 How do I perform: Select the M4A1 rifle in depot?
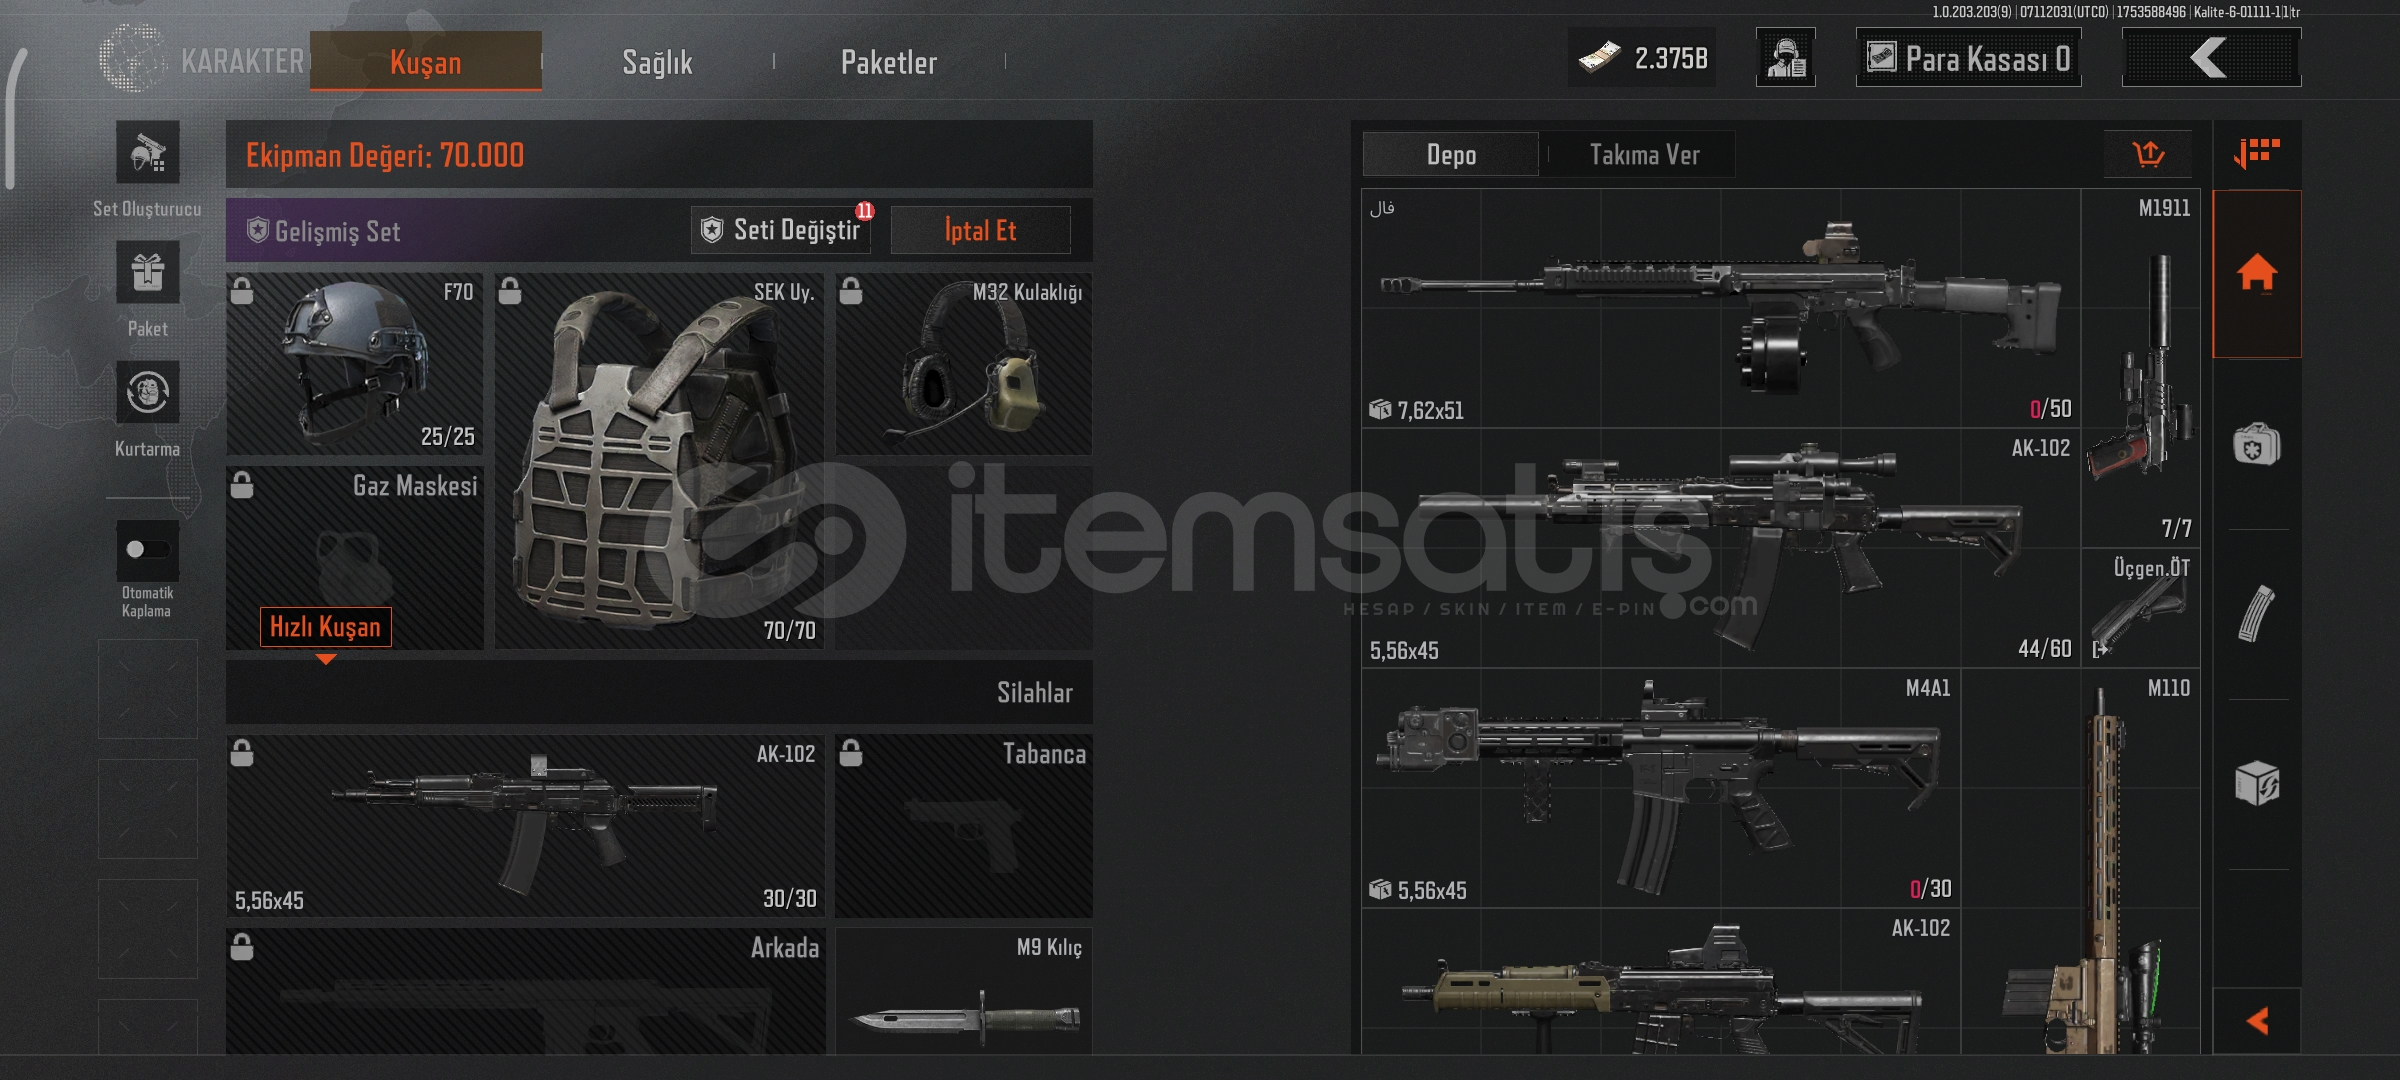tap(1661, 789)
